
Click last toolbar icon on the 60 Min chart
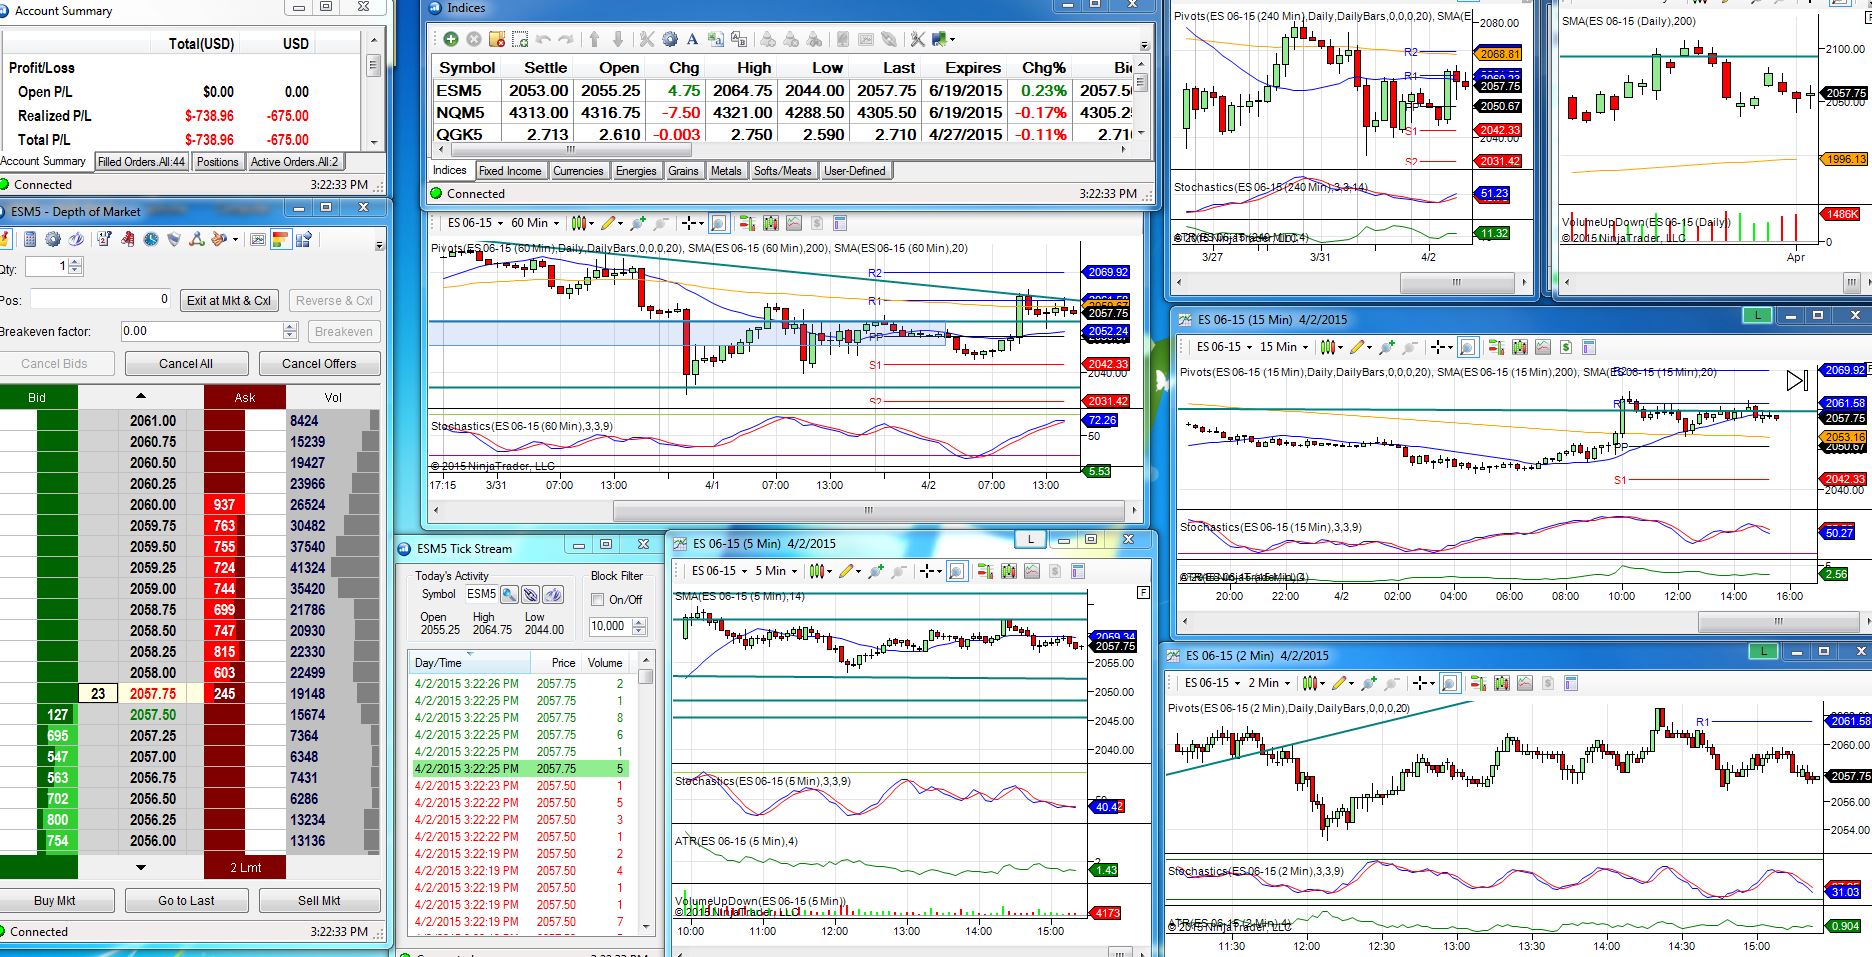[840, 223]
